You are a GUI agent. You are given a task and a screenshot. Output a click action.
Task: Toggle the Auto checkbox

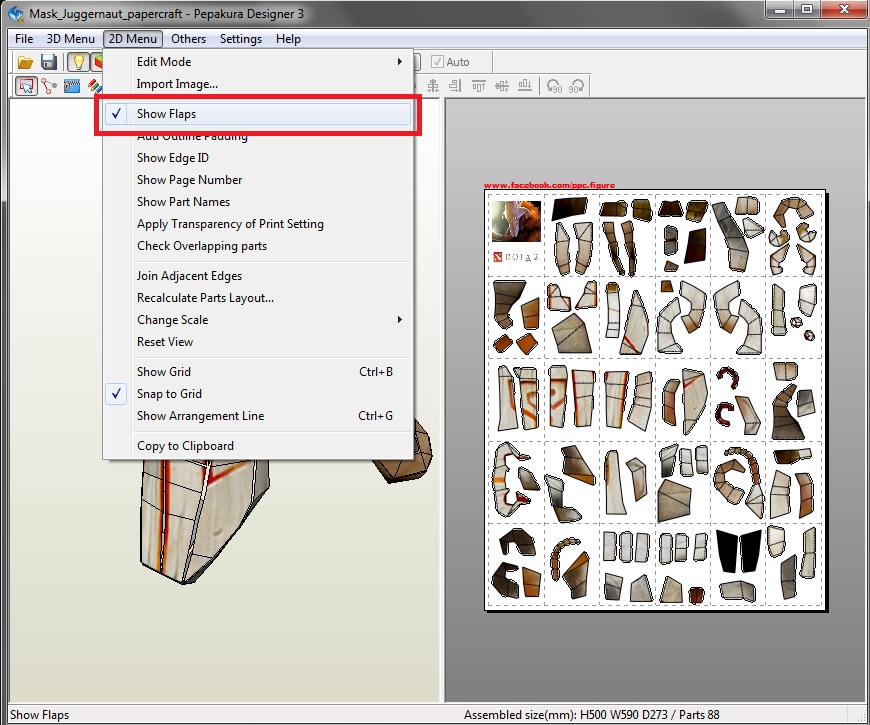(x=437, y=62)
